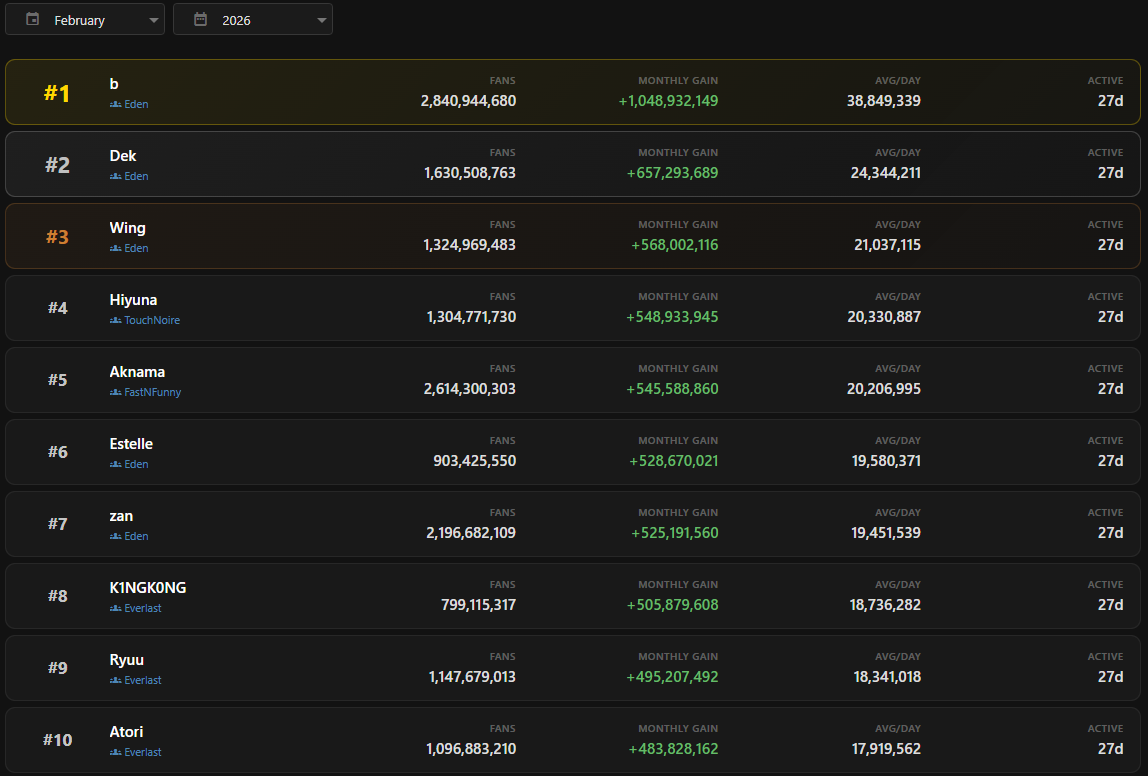Click avg/day value 38,849,339
The width and height of the screenshot is (1148, 776).
pos(884,101)
